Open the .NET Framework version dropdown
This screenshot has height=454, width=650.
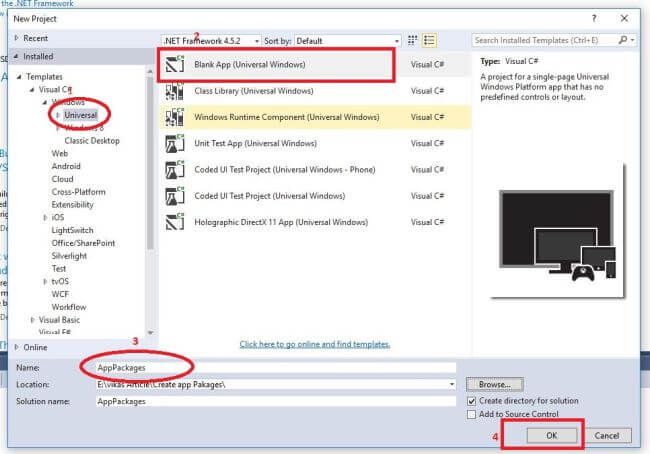point(211,41)
